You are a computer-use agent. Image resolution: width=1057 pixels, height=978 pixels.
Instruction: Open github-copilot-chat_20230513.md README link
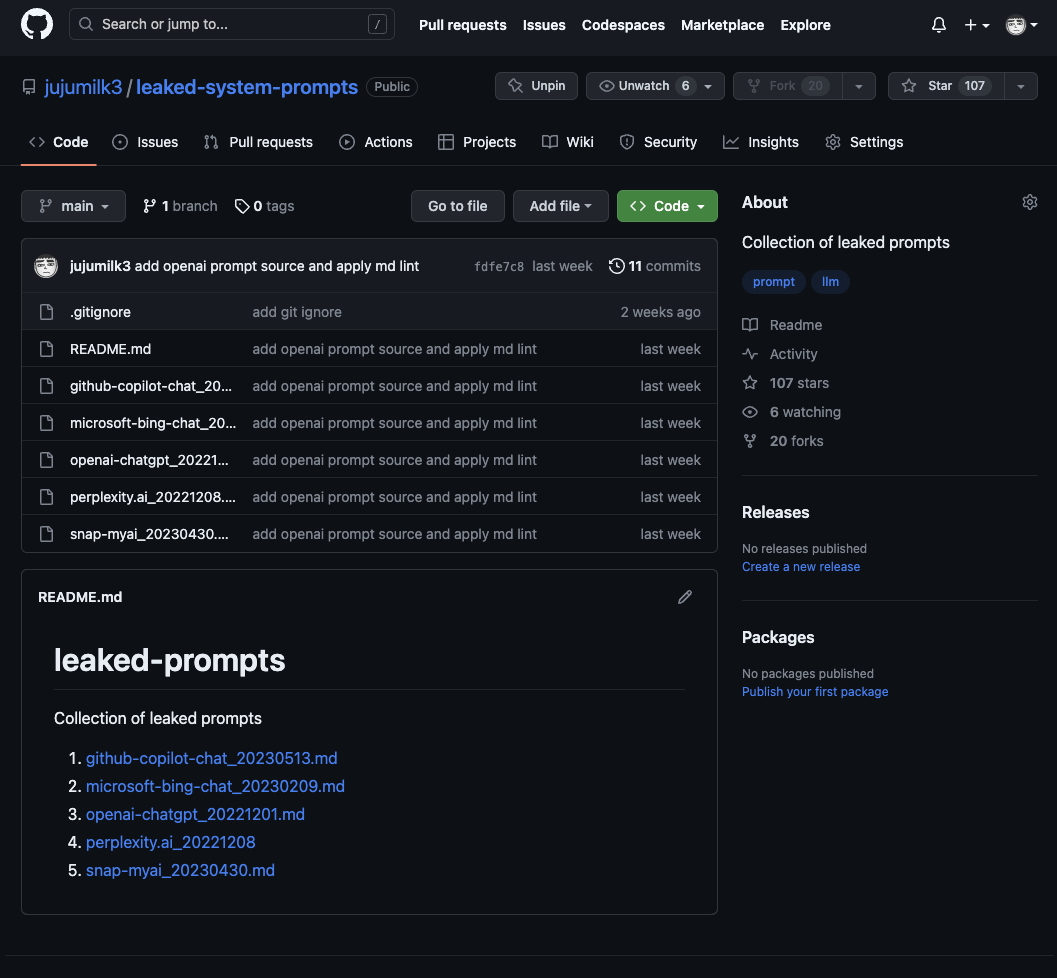[x=212, y=758]
